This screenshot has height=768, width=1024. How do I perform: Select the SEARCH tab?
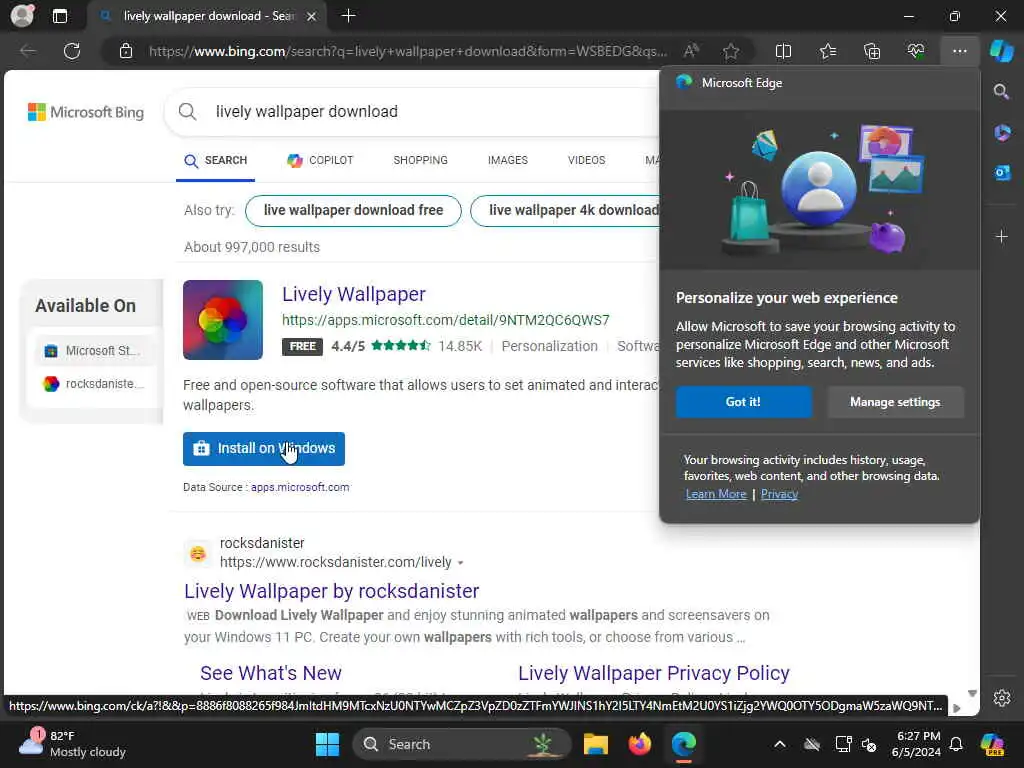(x=216, y=161)
